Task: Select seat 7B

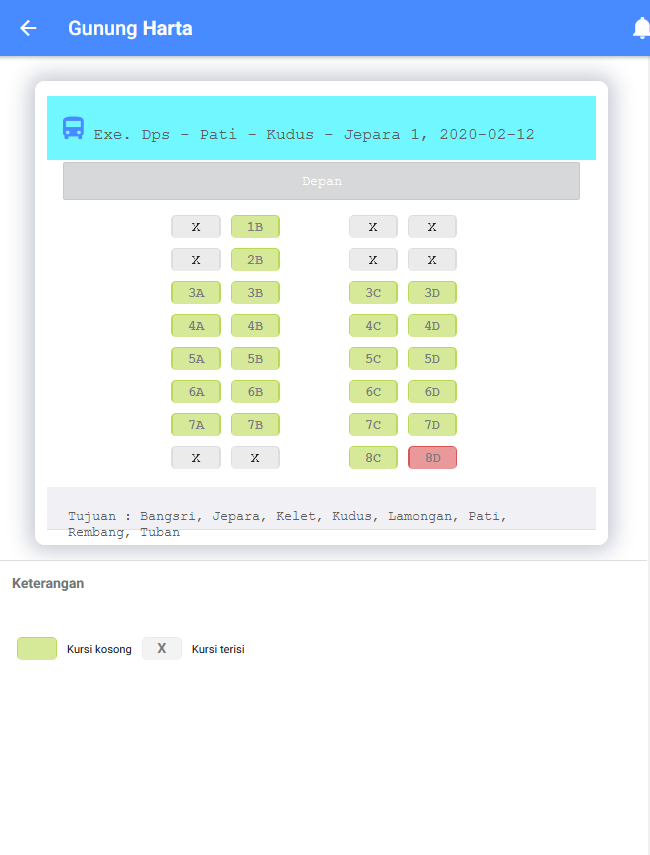Action: click(x=255, y=424)
